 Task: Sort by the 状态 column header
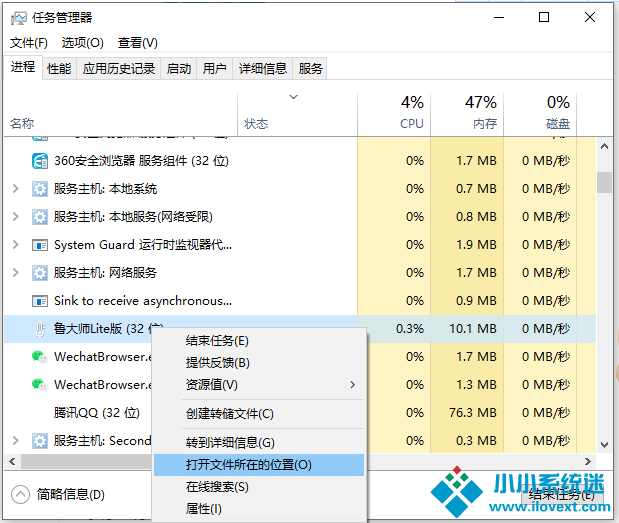pyautogui.click(x=297, y=115)
